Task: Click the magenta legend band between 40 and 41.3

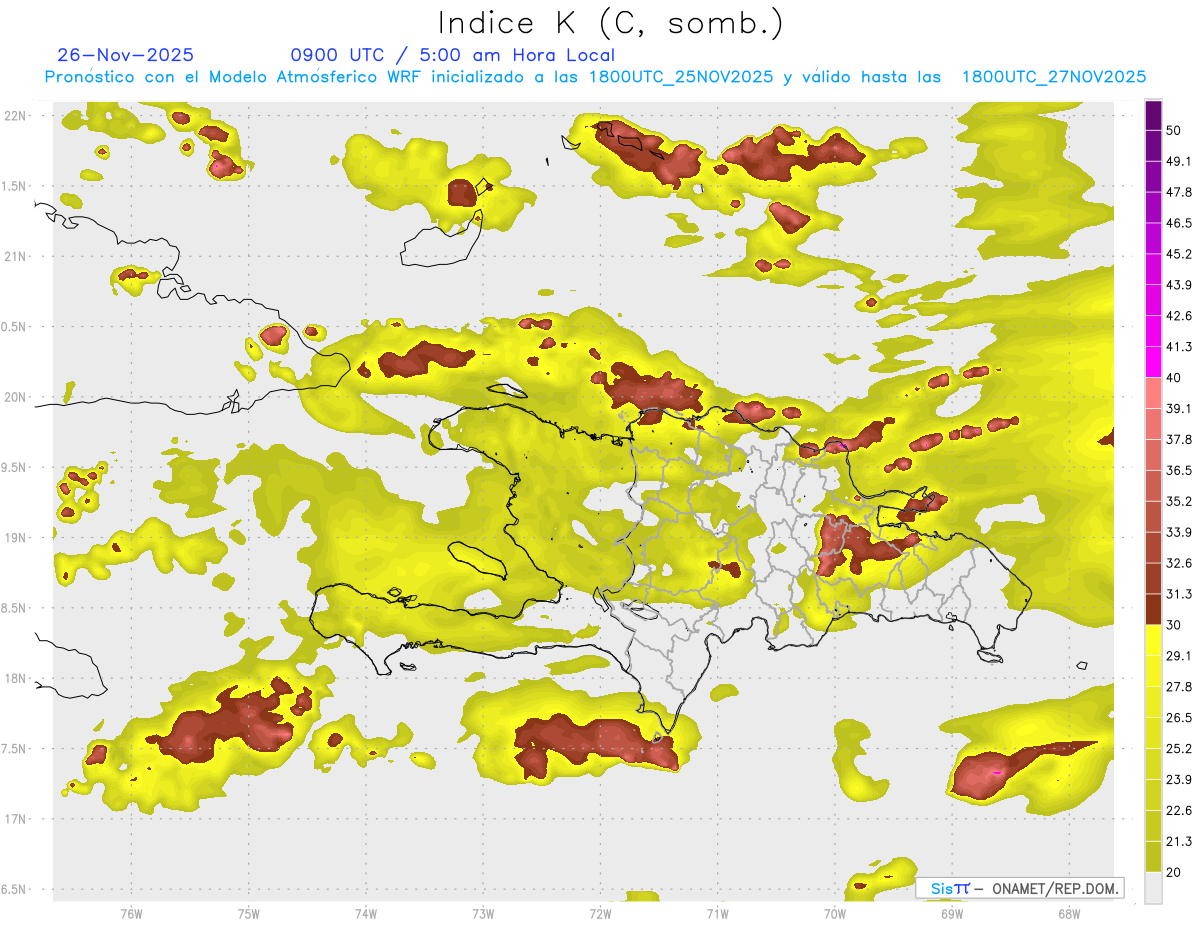Action: click(1153, 362)
